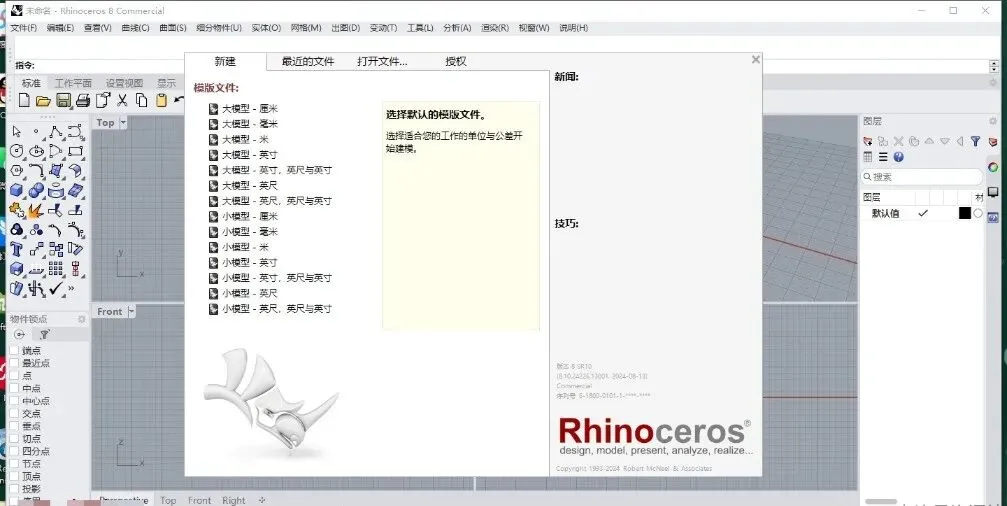Toggle the 节点 Knot osnap checkbox
Image resolution: width=1007 pixels, height=506 pixels.
[14, 464]
